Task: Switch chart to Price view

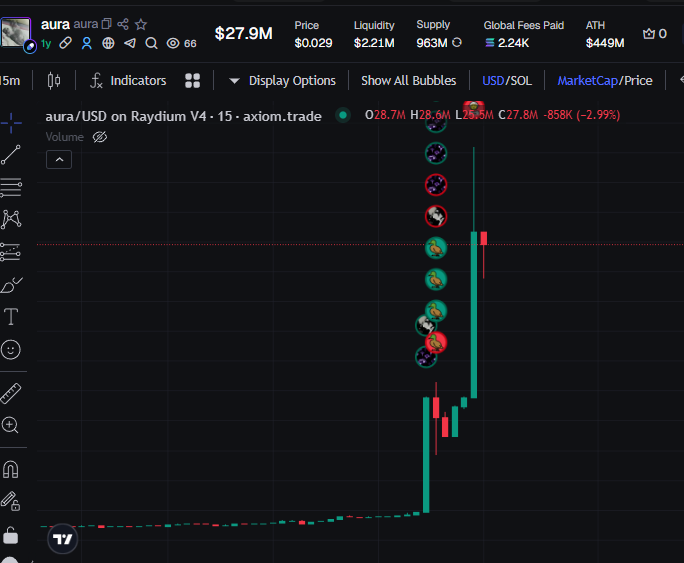Action: [639, 81]
